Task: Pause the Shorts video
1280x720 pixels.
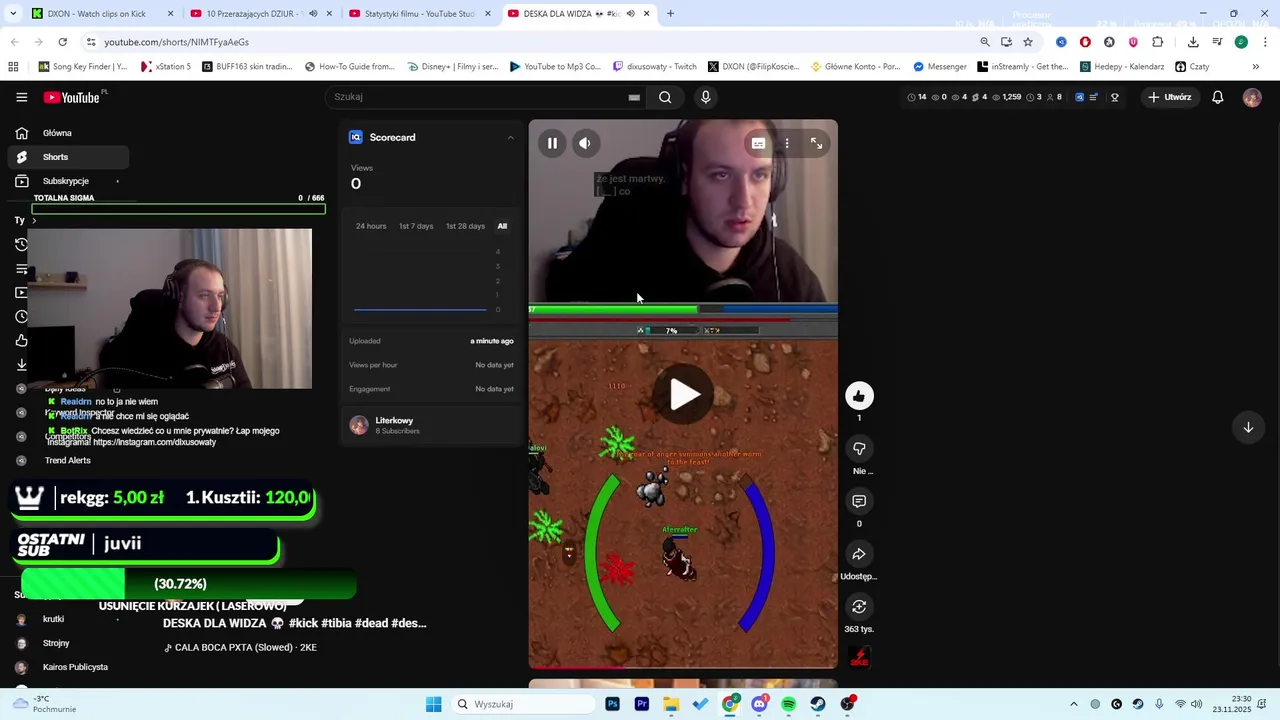Action: [552, 143]
